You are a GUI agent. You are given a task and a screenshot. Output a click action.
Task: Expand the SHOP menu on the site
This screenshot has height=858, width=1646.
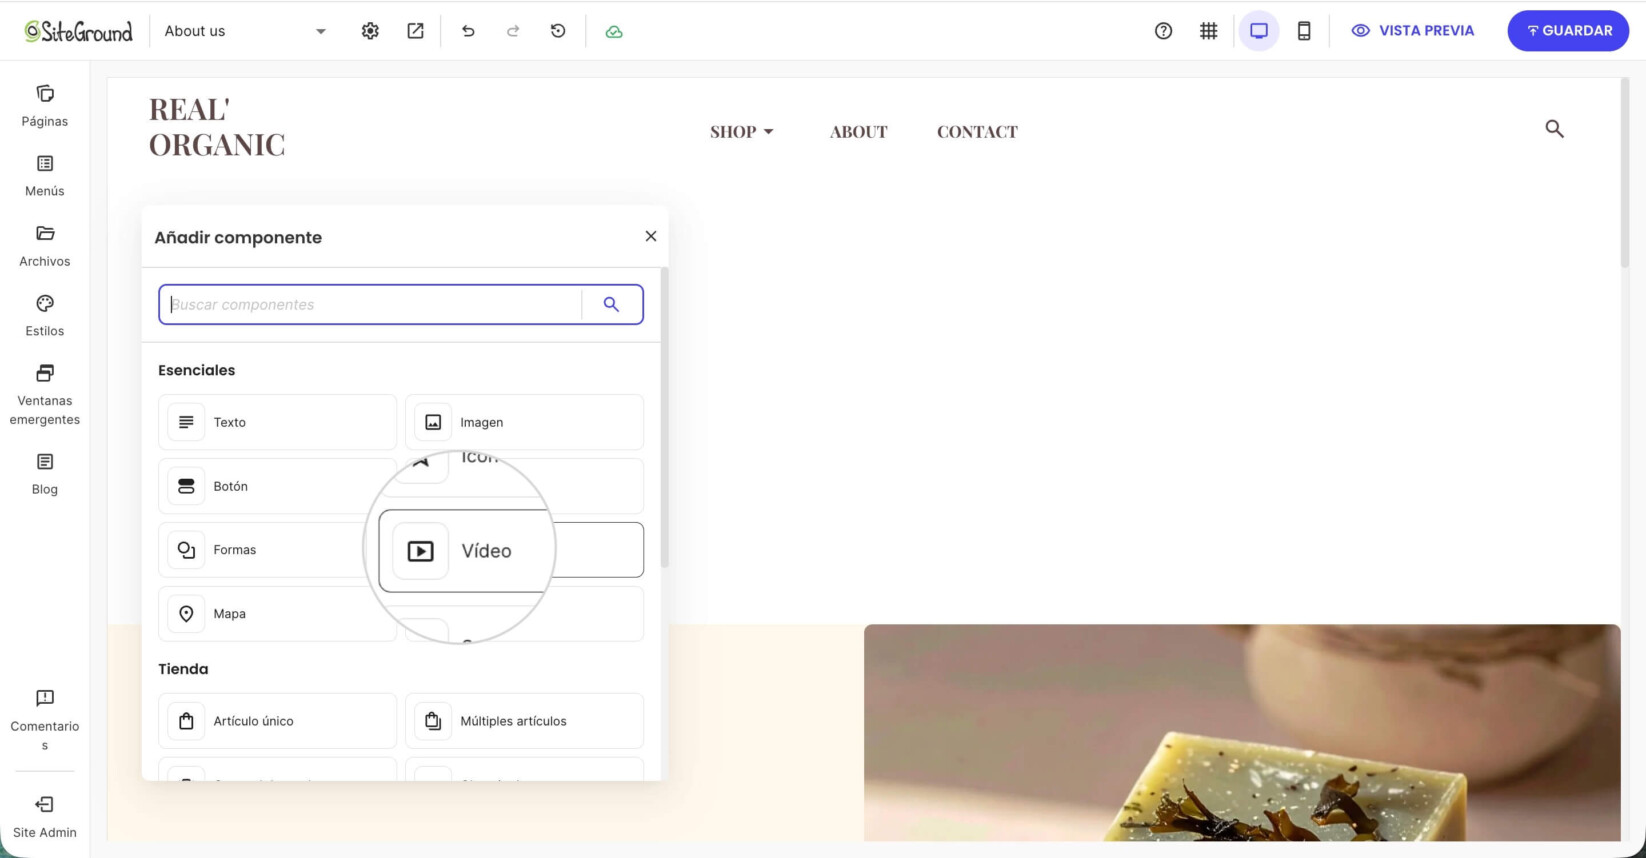pos(742,132)
